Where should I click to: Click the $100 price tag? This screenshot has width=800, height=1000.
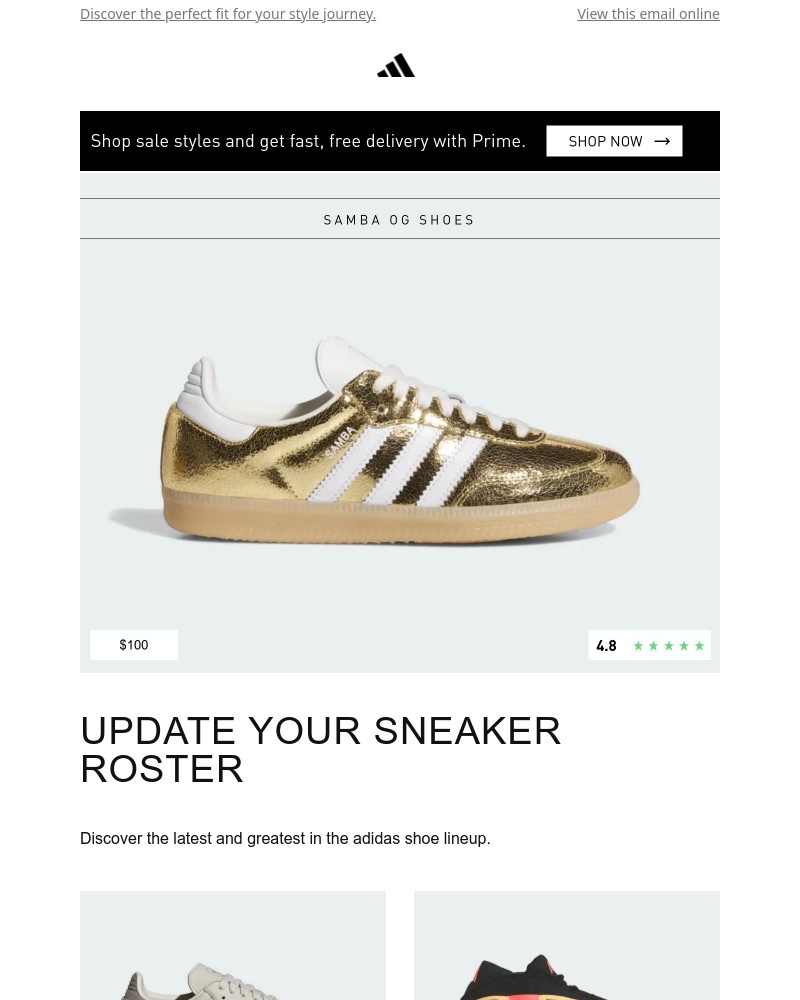(134, 645)
